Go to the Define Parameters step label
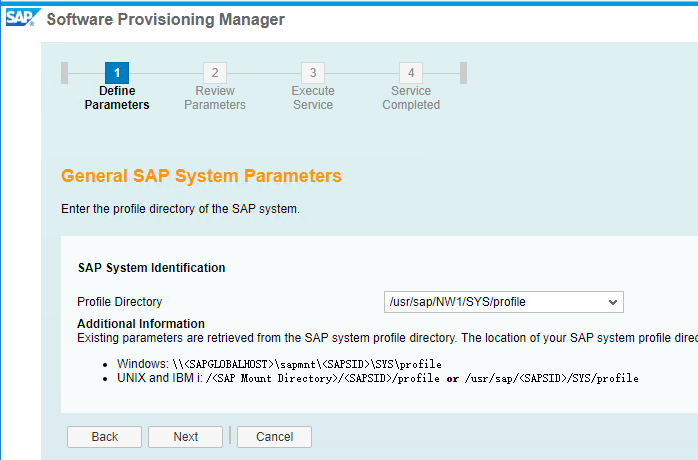Image resolution: width=698 pixels, height=460 pixels. point(117,98)
